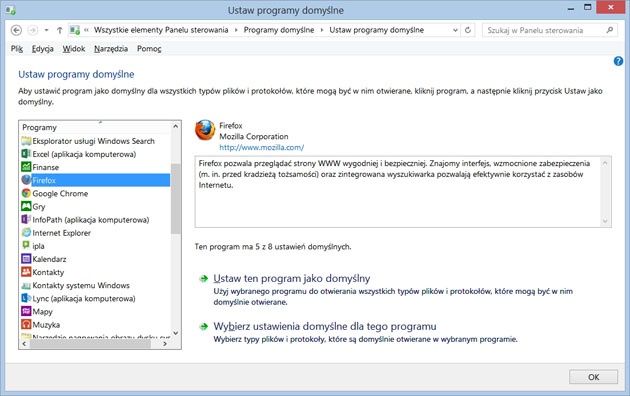Select the InfoPath application icon
The width and height of the screenshot is (630, 396).
[x=26, y=220]
